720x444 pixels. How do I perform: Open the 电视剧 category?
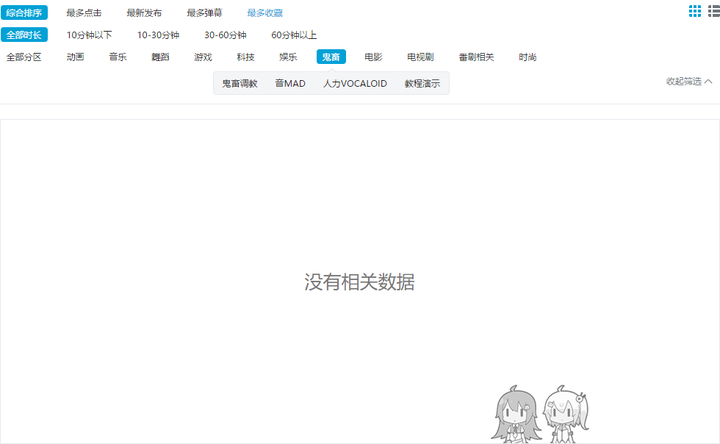click(x=421, y=57)
